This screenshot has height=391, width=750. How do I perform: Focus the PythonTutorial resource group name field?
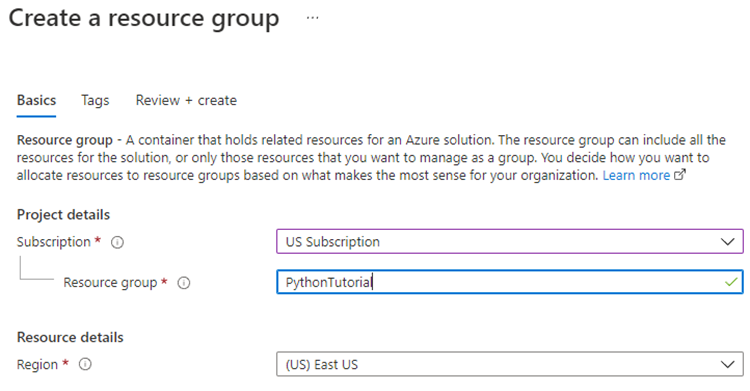pos(510,282)
